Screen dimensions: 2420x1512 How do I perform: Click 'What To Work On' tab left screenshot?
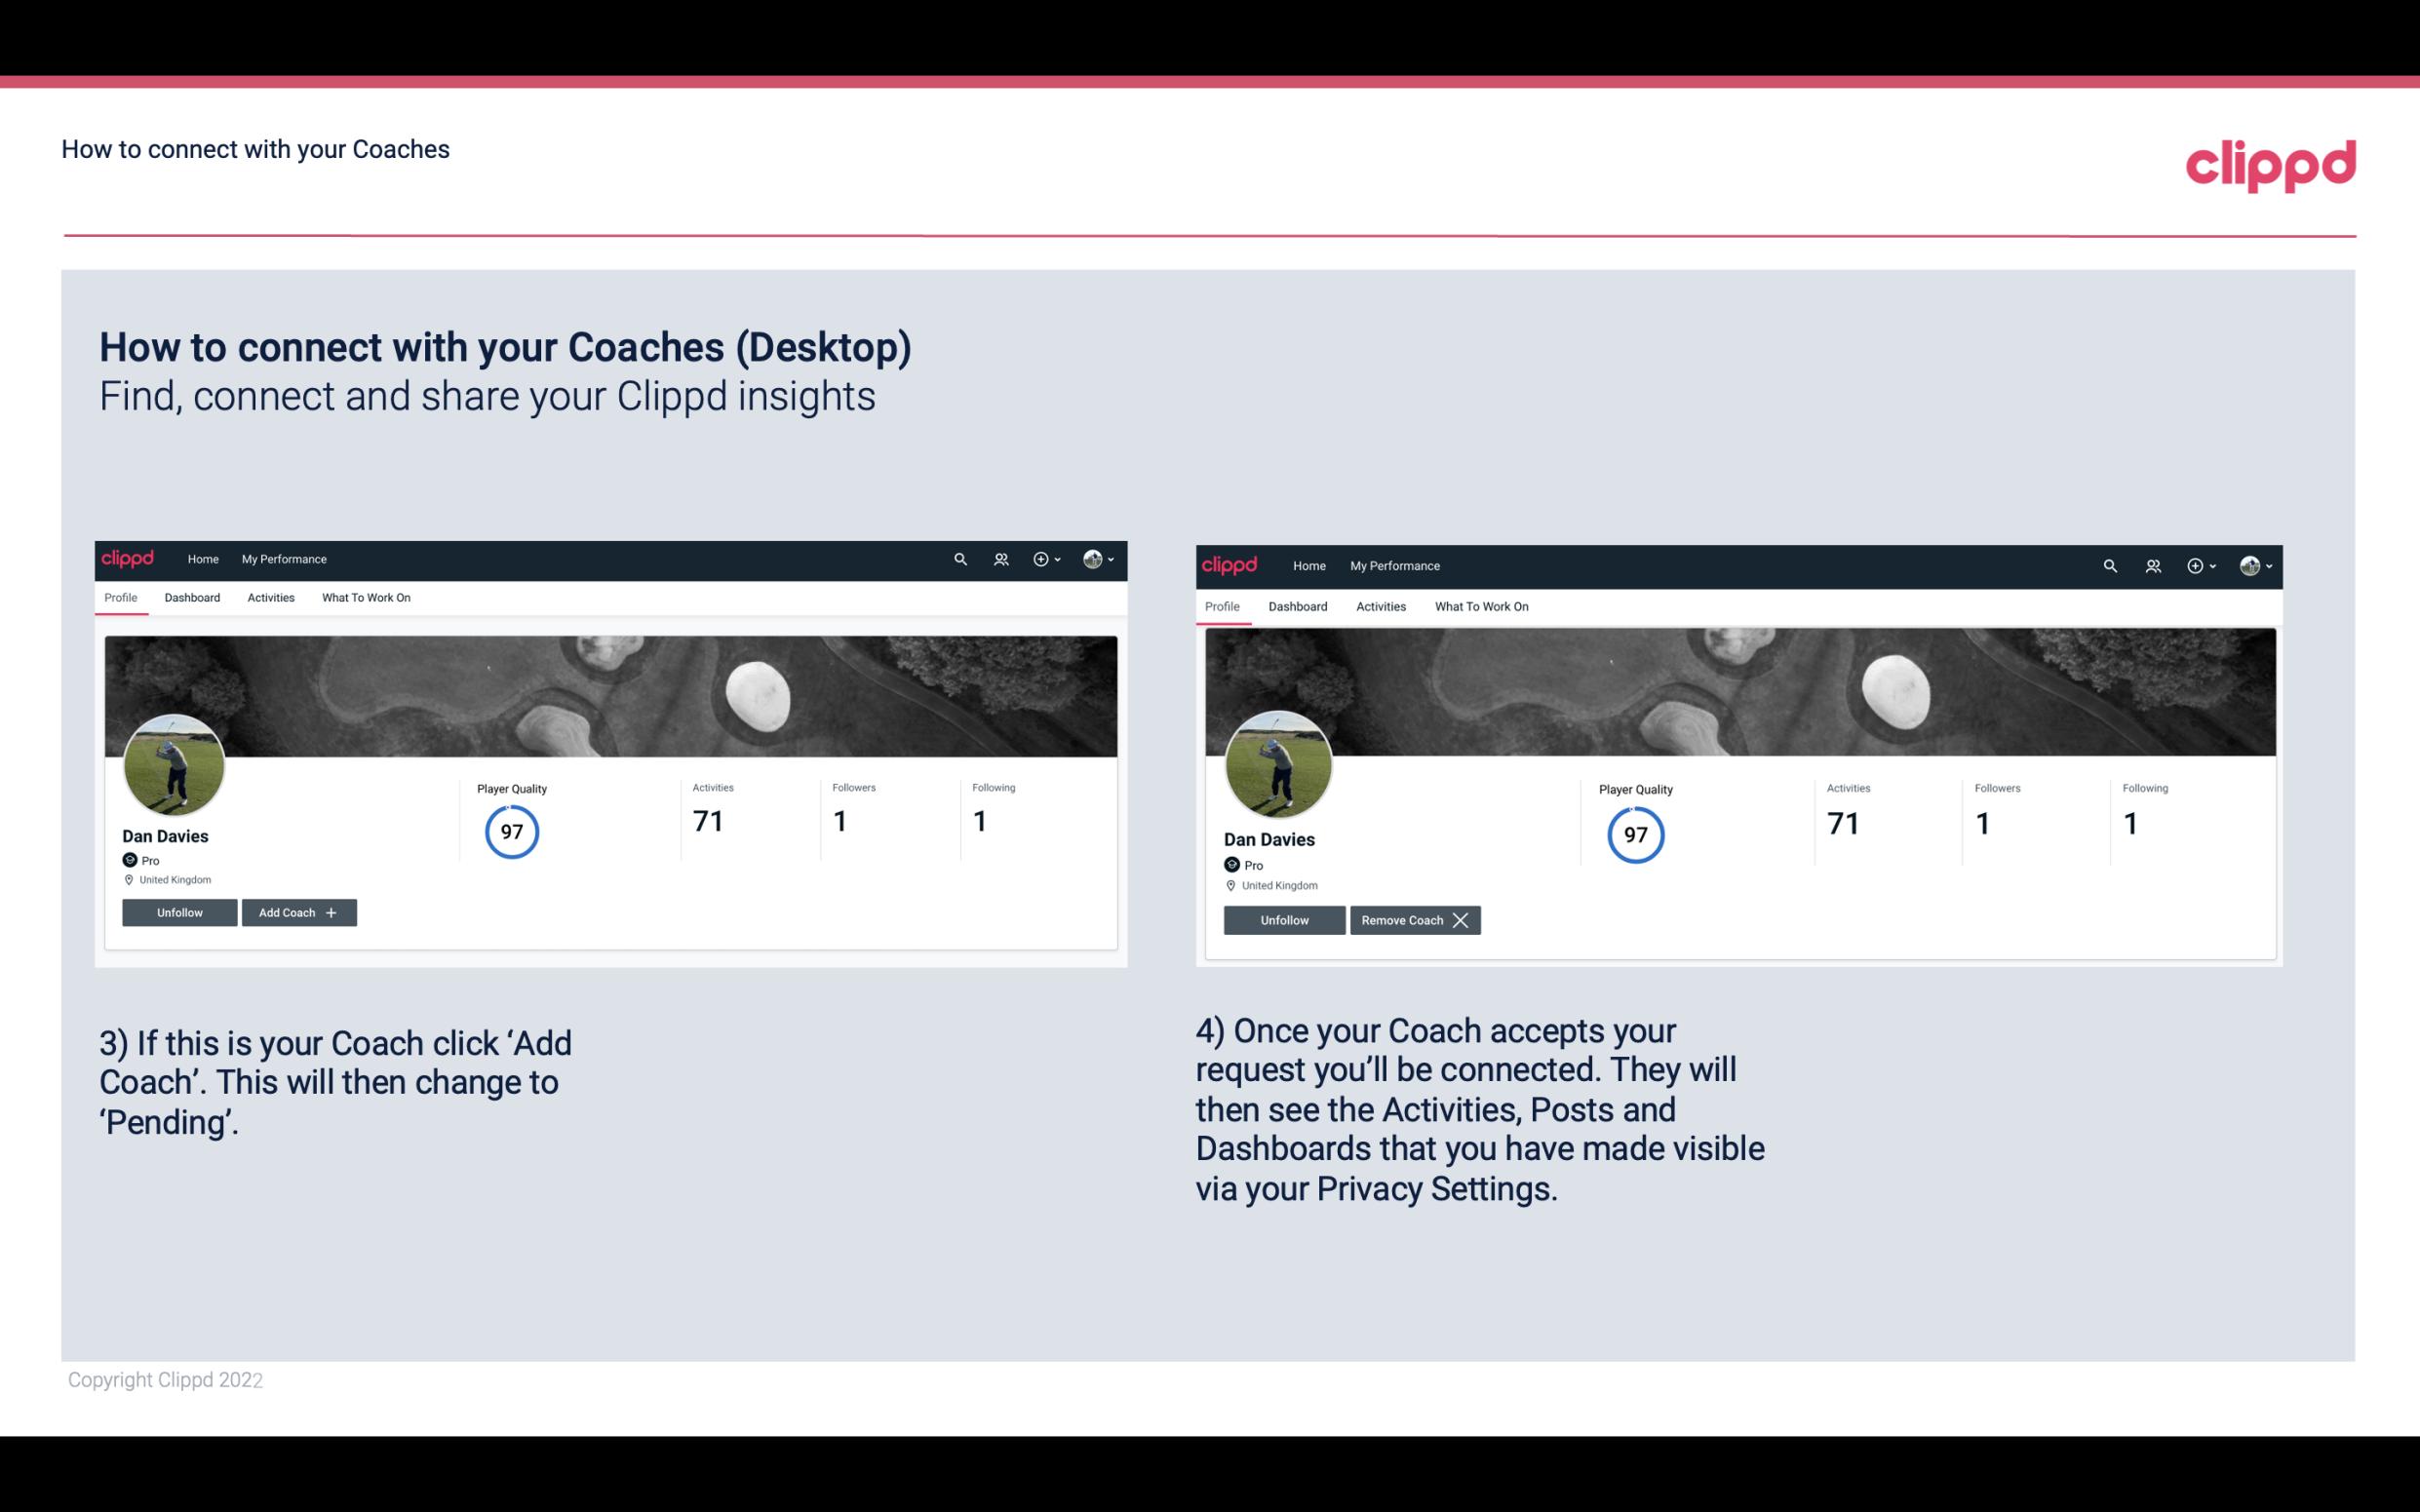coord(366,598)
